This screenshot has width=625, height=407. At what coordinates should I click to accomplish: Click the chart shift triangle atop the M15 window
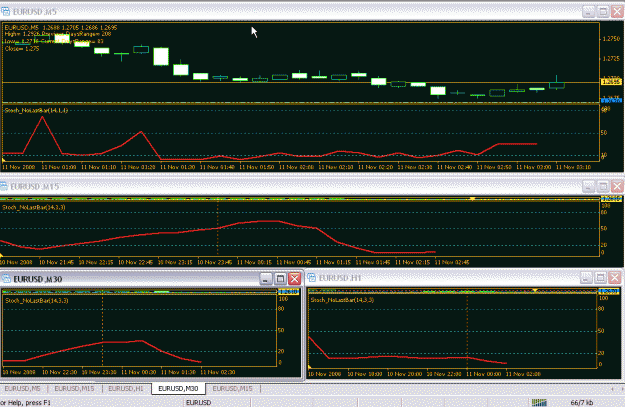(472, 199)
